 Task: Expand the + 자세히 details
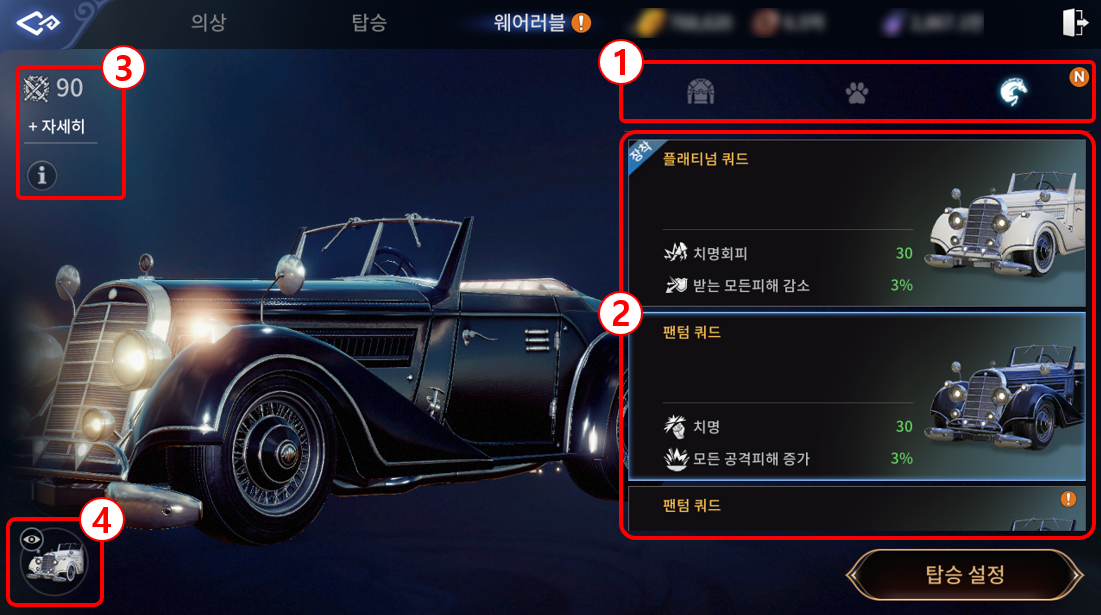coord(56,126)
